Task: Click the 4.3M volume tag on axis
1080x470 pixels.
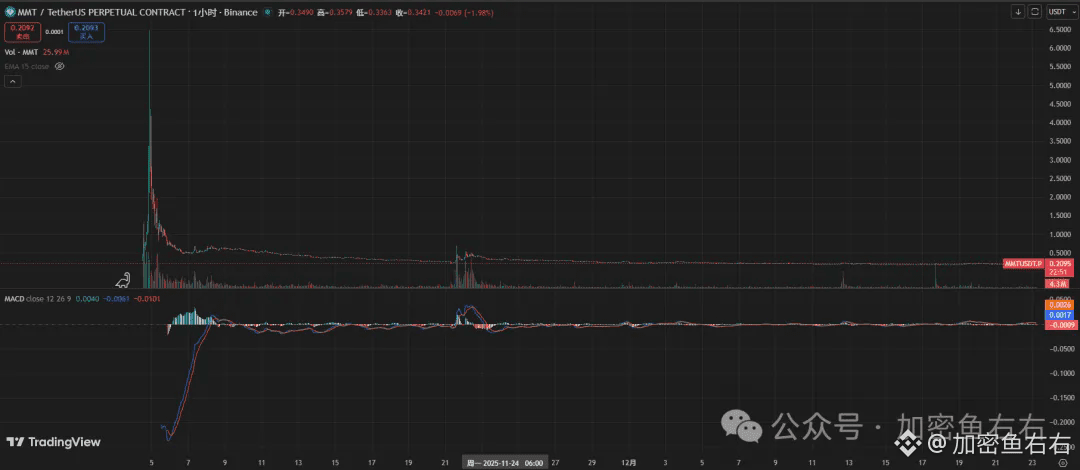Action: point(1057,283)
